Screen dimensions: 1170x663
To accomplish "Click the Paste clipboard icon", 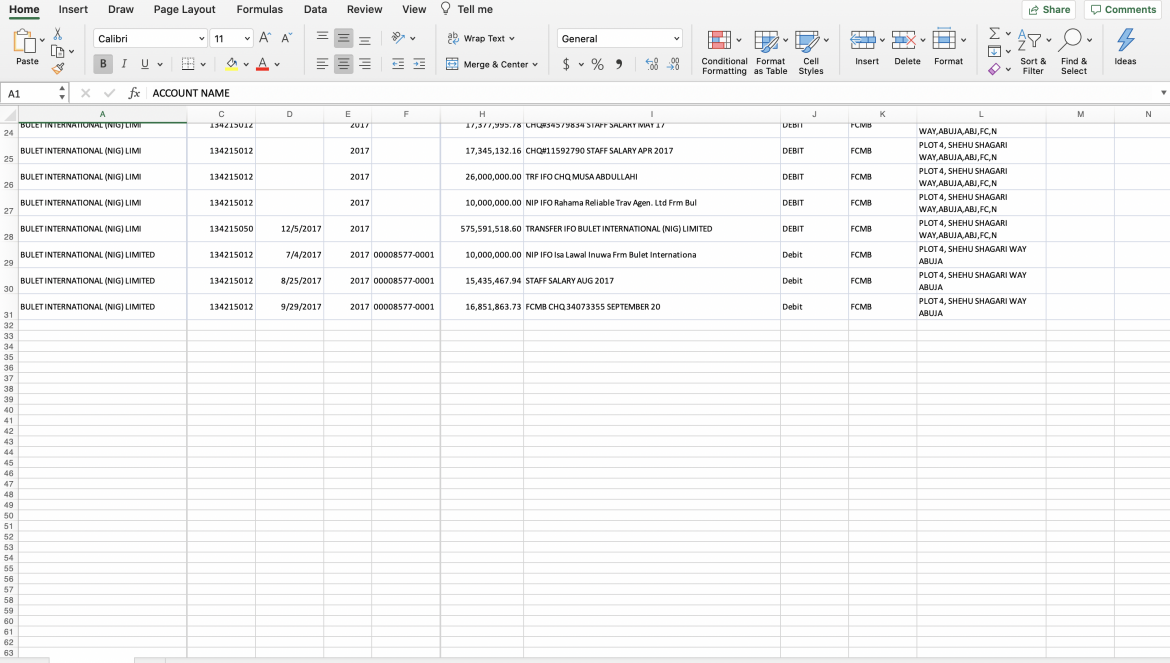I will 24,41.
